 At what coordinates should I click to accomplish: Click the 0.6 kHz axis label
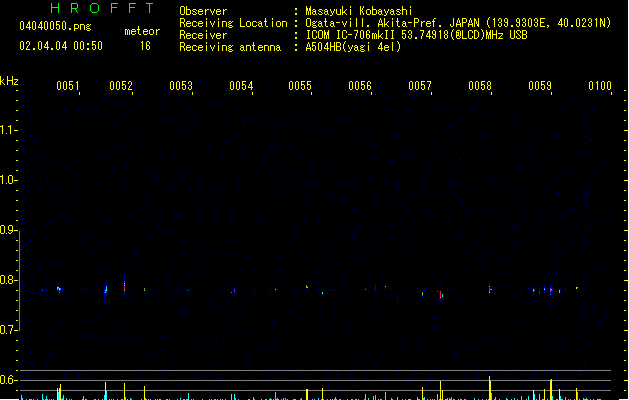click(7, 380)
